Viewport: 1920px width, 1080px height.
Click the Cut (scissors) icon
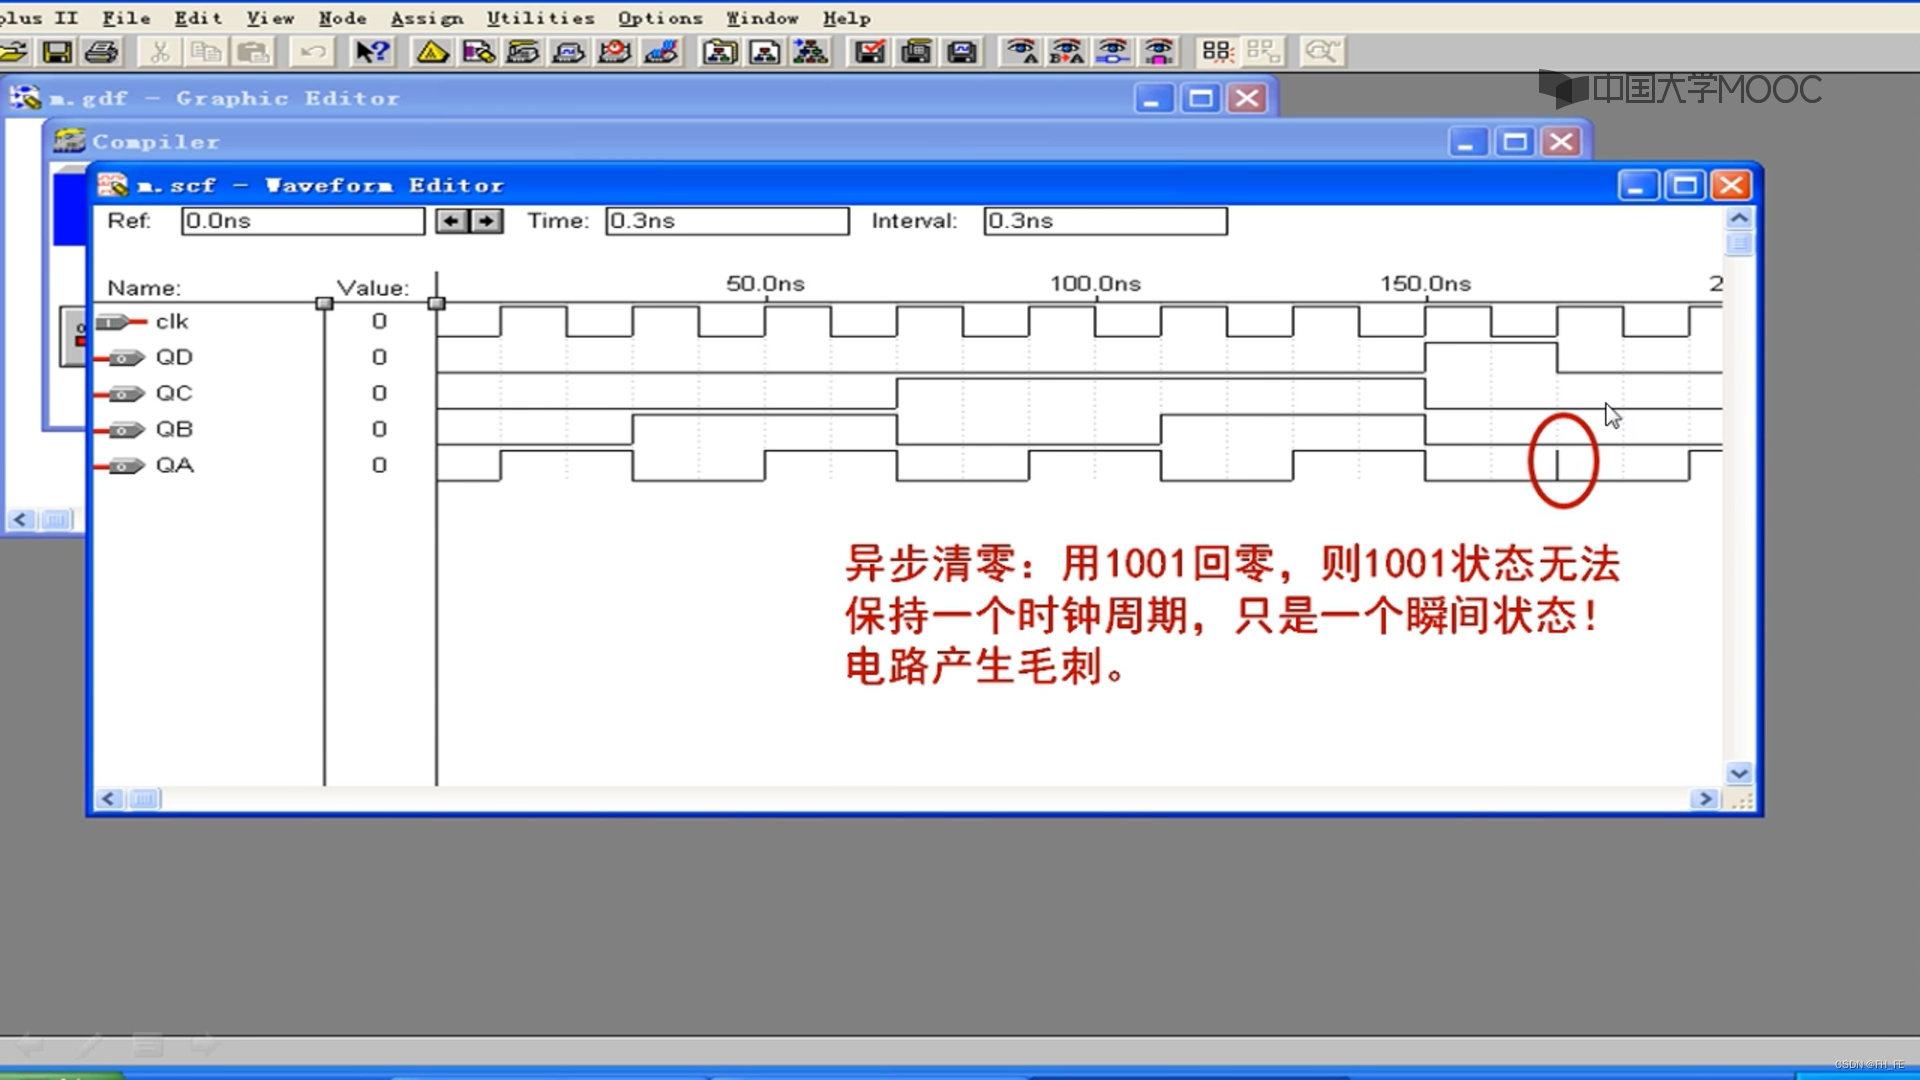coord(160,52)
